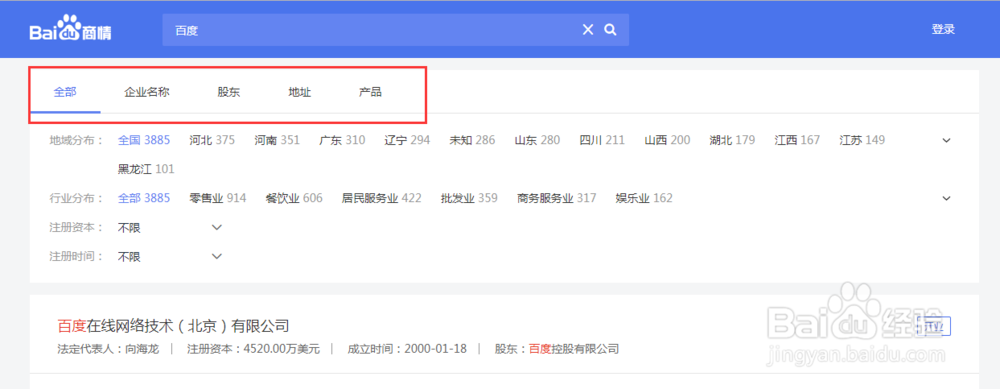Filter region by 广东 310

click(342, 140)
